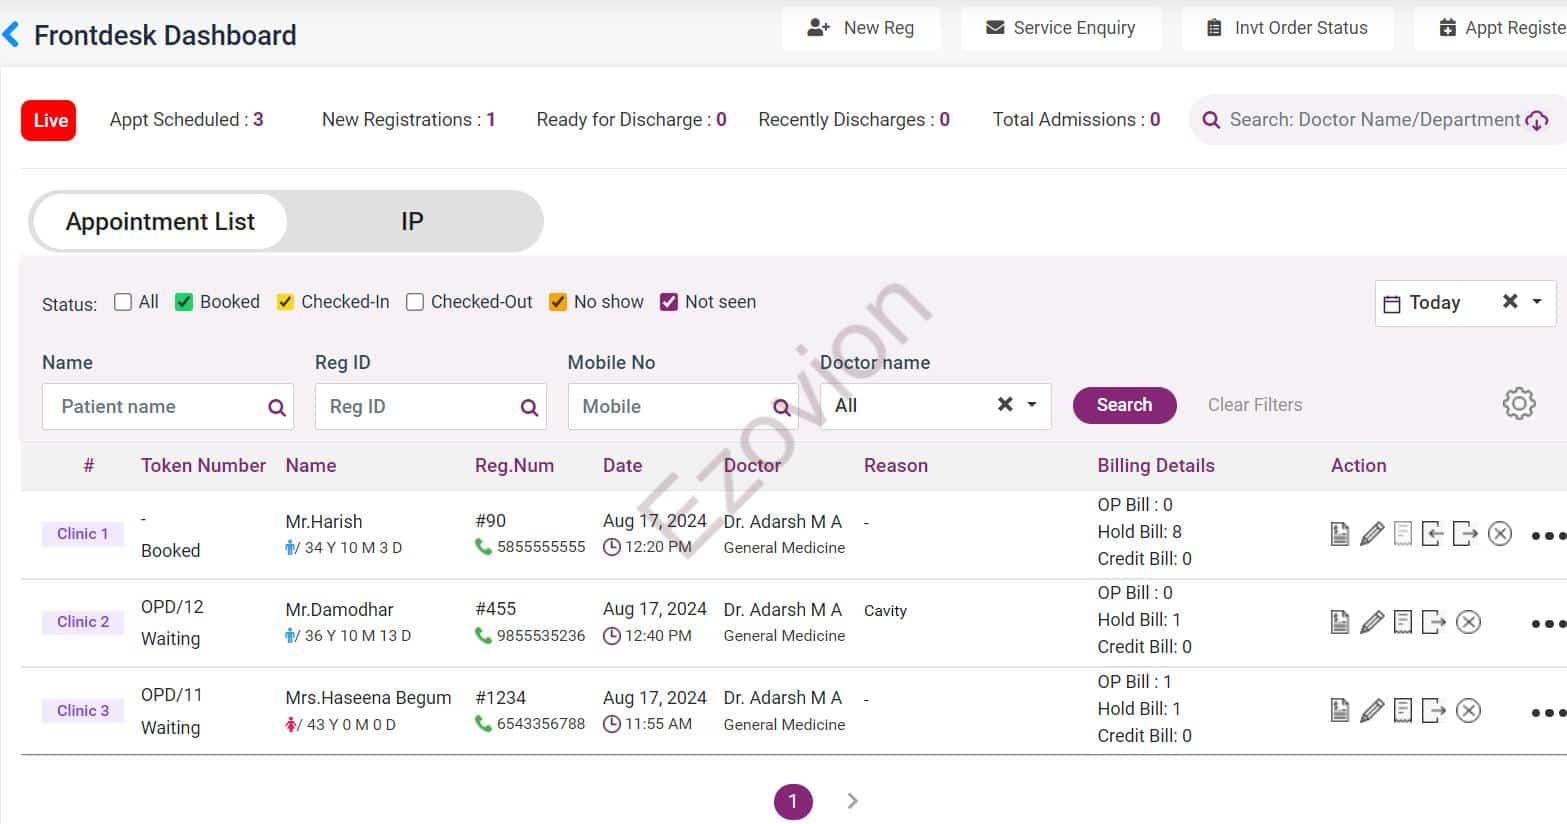Open bill document icon for Mr.Damodhar
The image size is (1567, 824).
(1340, 622)
